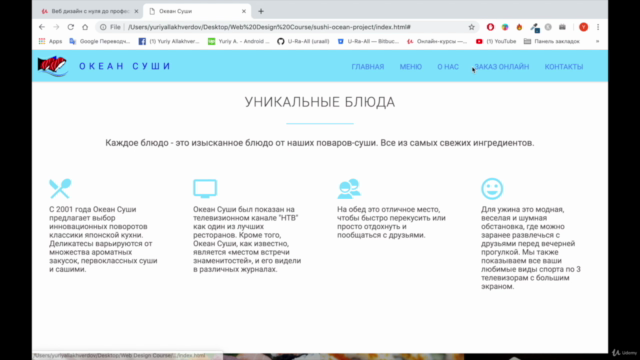Screen dimensions: 640x360
Task: Open the Google Переводчик bookmark
Action: coord(100,41)
